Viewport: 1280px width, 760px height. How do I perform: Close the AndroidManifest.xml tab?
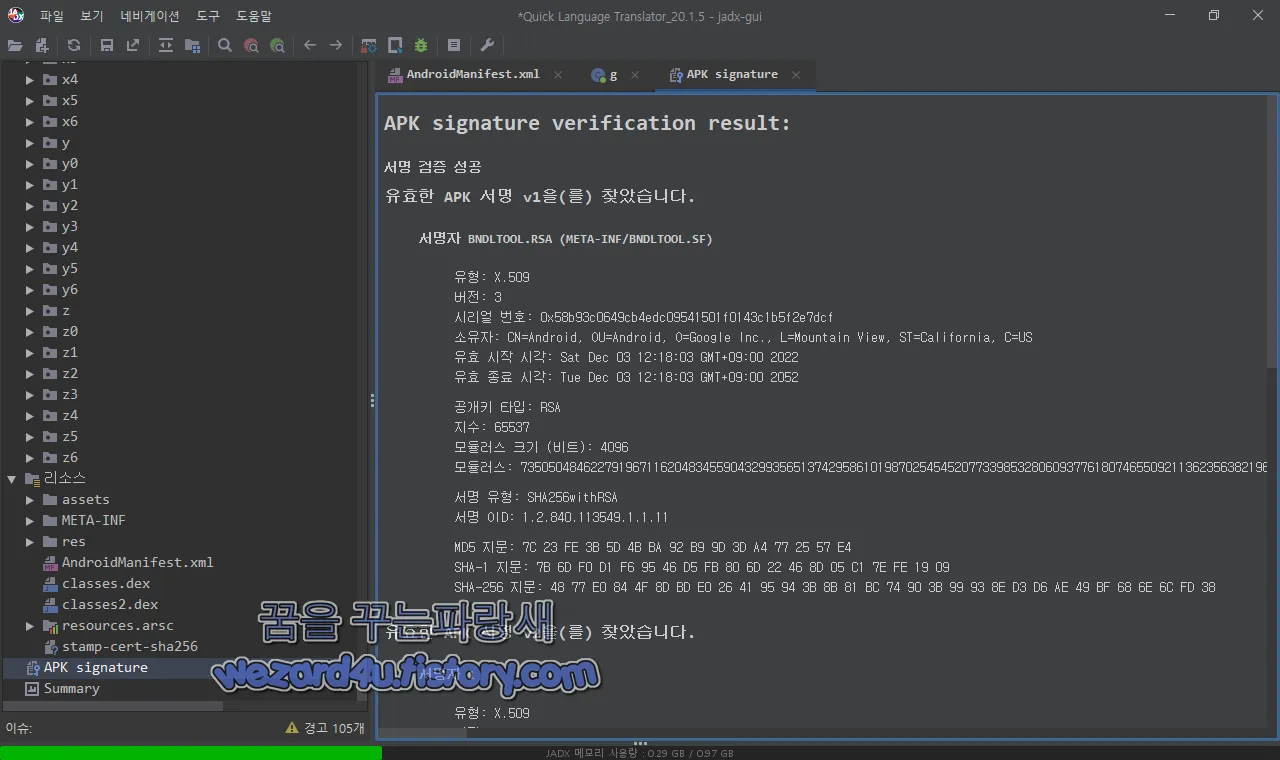558,75
